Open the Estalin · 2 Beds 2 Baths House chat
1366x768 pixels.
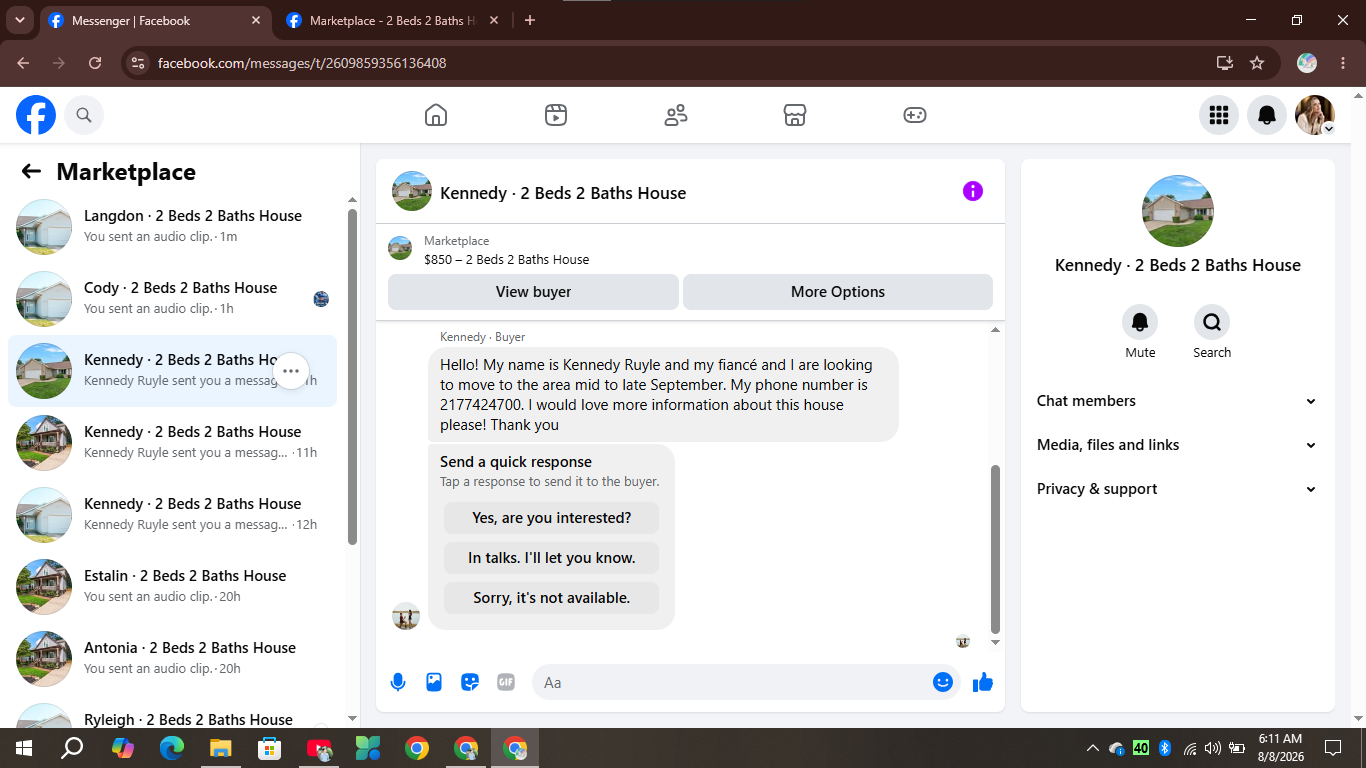[172, 587]
